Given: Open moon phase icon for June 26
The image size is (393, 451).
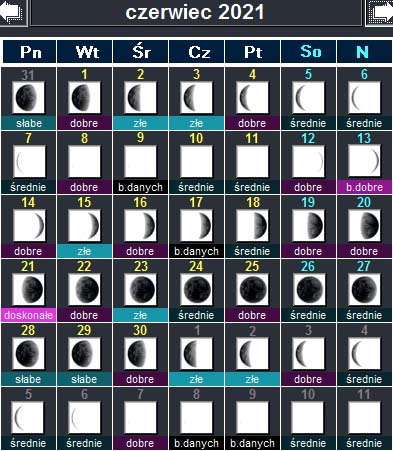Looking at the screenshot, I should 309,290.
